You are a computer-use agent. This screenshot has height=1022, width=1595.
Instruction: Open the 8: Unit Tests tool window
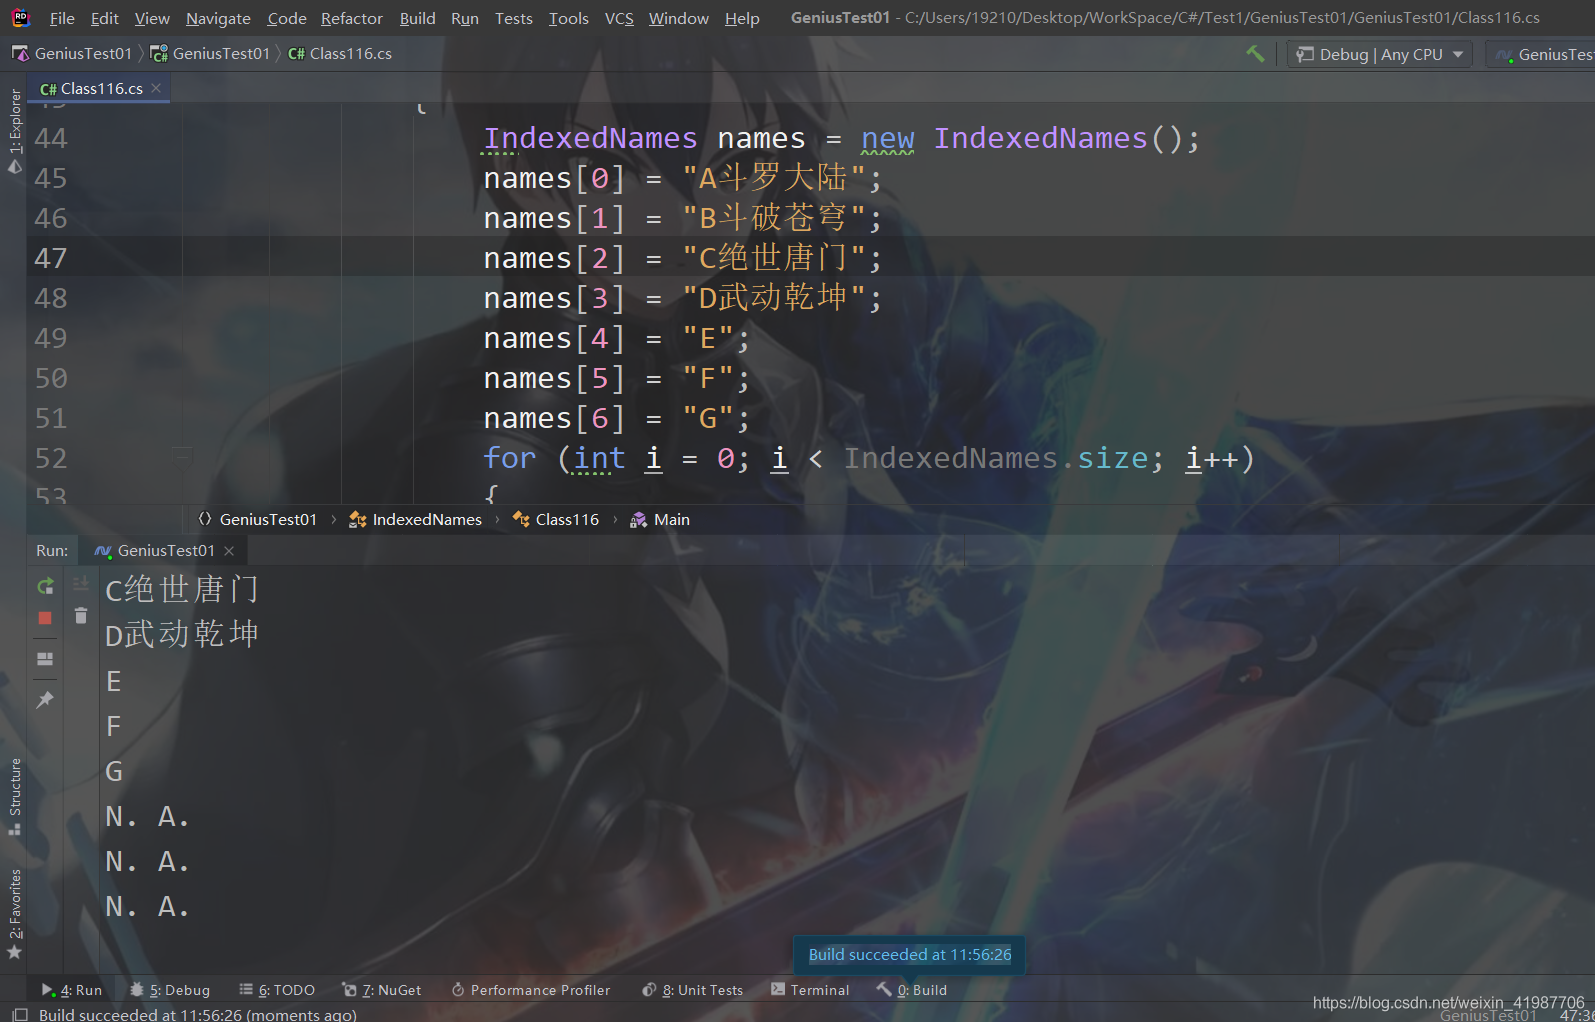click(x=693, y=990)
